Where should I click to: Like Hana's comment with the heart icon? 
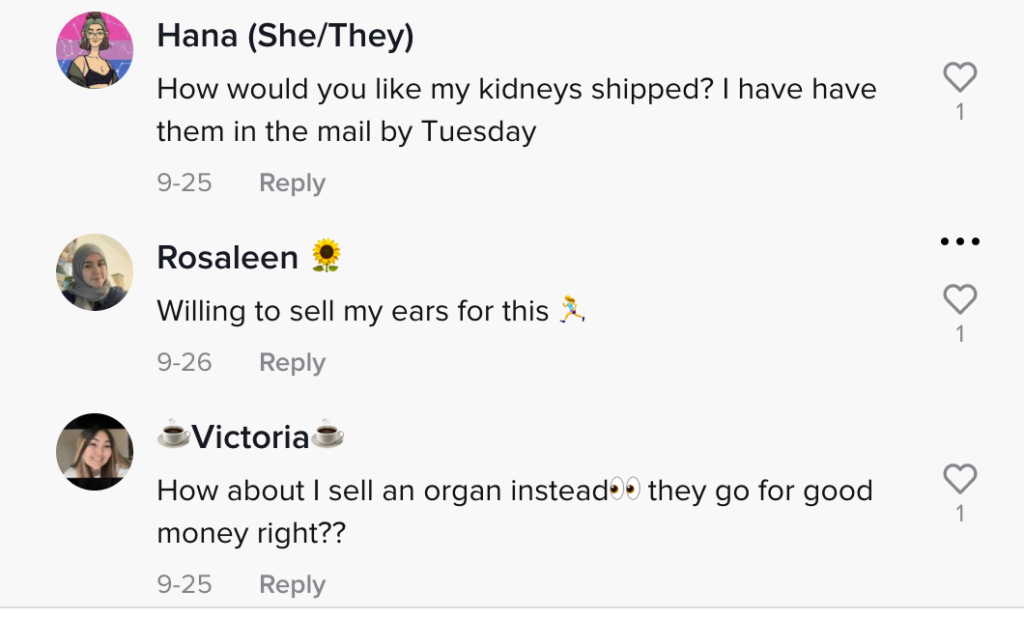click(x=960, y=78)
